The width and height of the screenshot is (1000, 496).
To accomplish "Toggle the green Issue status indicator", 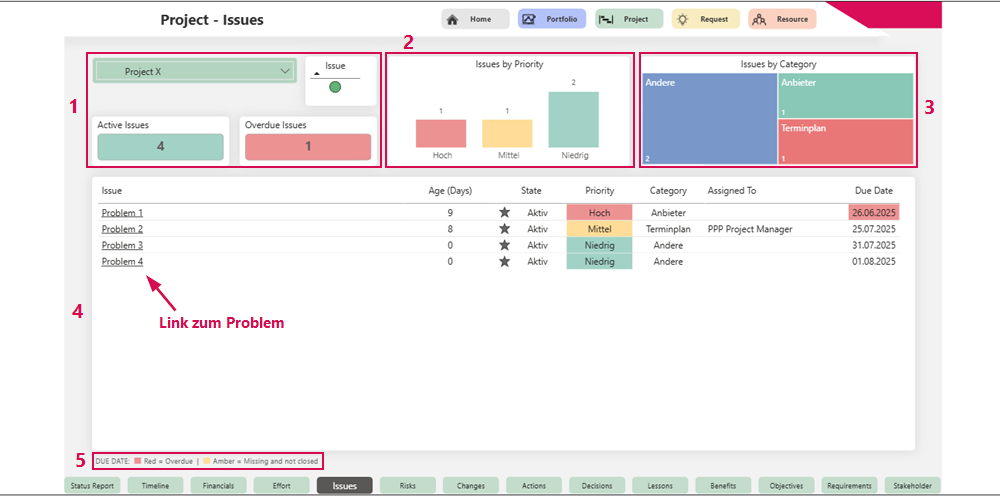I will click(335, 88).
